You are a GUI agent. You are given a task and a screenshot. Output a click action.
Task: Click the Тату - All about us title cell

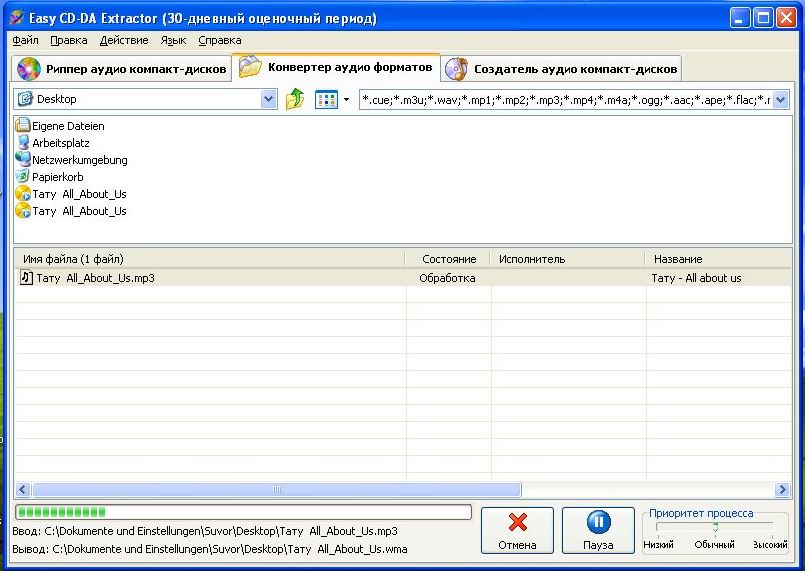pos(696,278)
